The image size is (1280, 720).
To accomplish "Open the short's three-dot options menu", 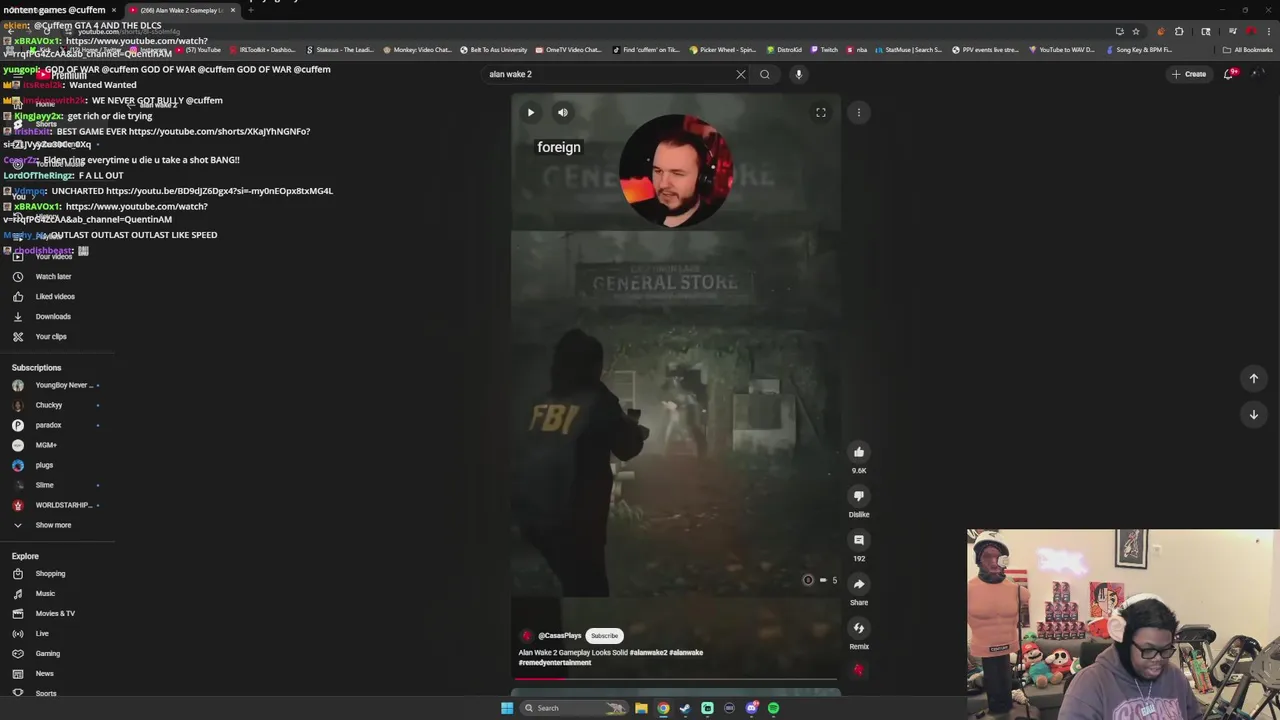I will pos(859,113).
